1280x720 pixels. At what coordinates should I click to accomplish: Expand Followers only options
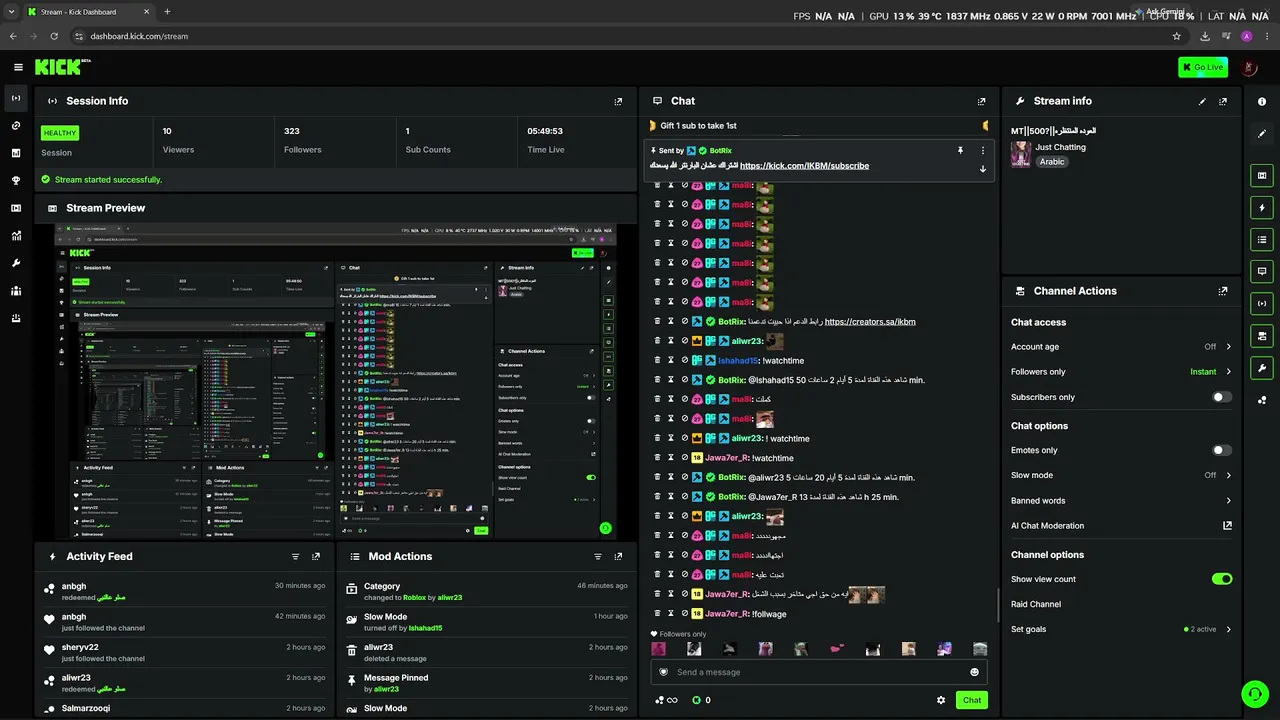(1228, 372)
